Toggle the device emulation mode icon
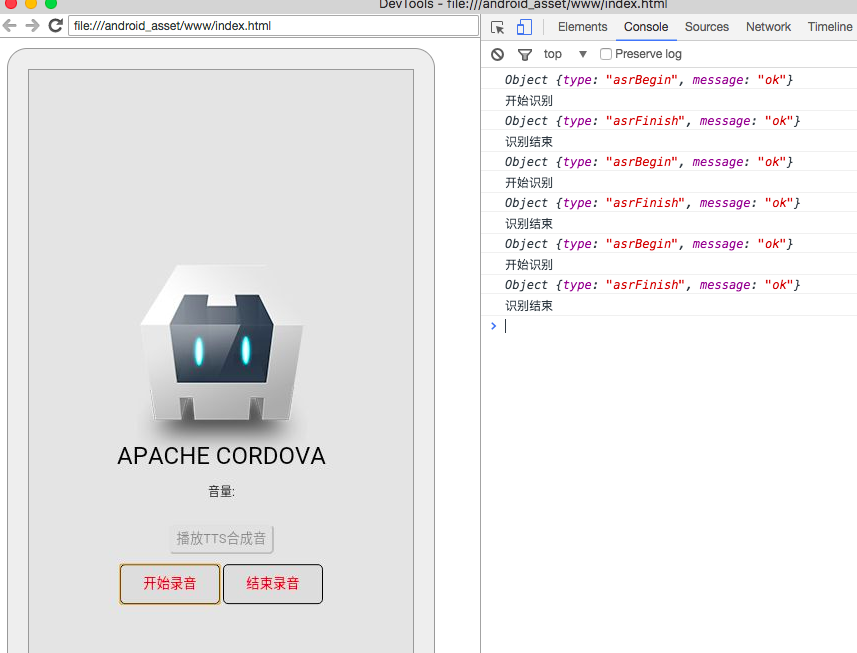 [x=524, y=27]
